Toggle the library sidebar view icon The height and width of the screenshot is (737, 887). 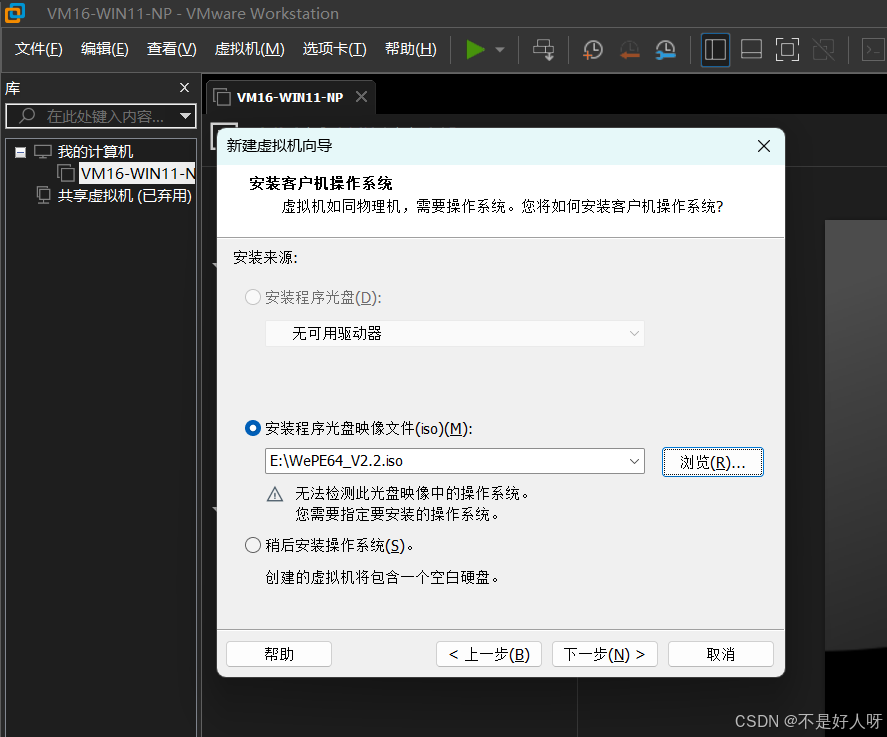(715, 50)
